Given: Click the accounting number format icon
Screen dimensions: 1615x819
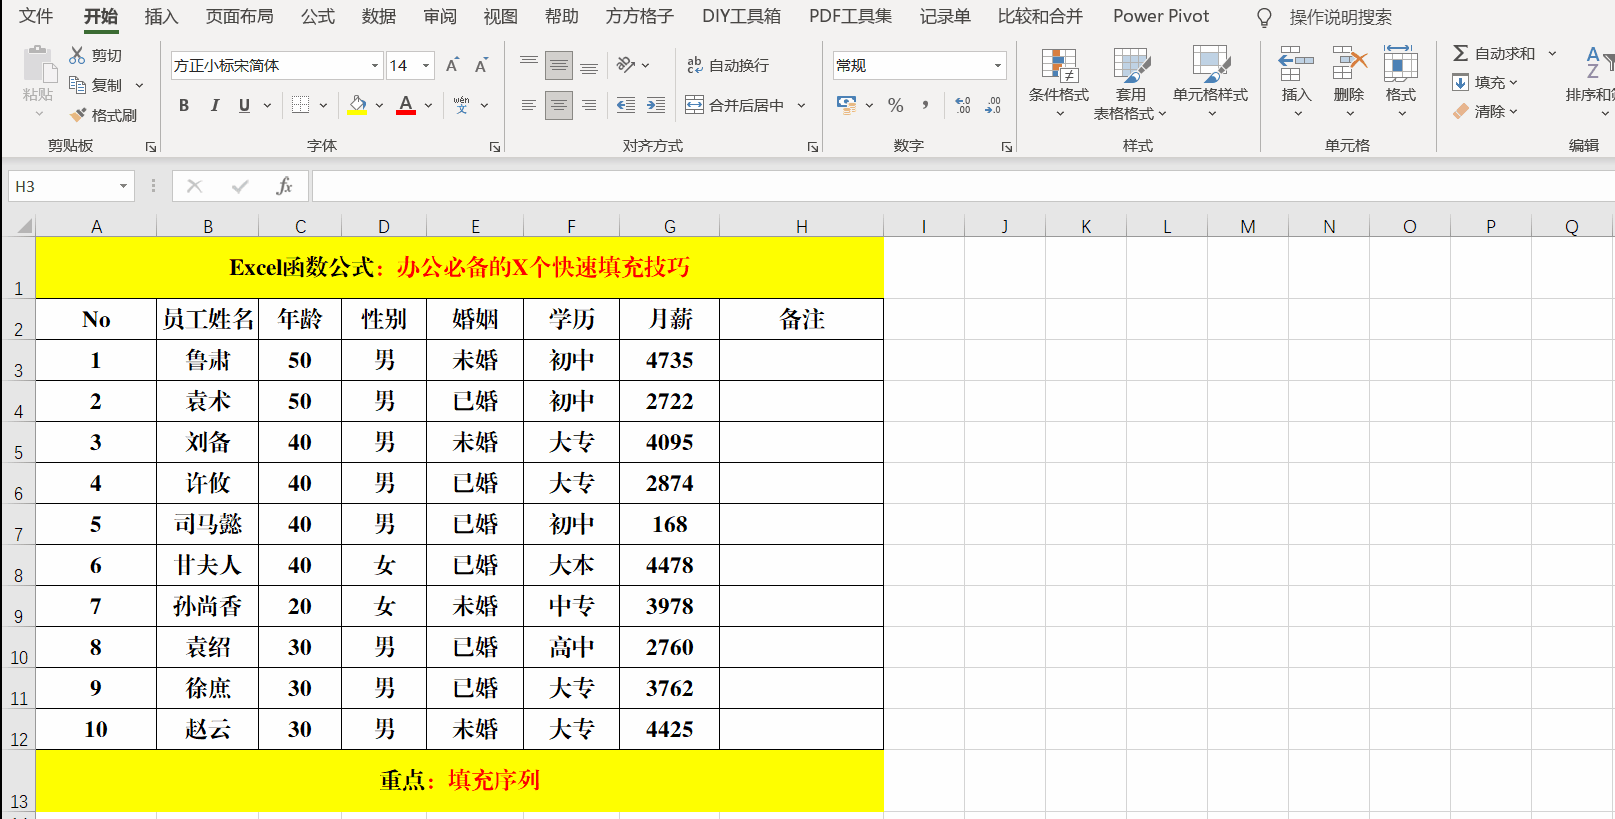Looking at the screenshot, I should tap(847, 105).
